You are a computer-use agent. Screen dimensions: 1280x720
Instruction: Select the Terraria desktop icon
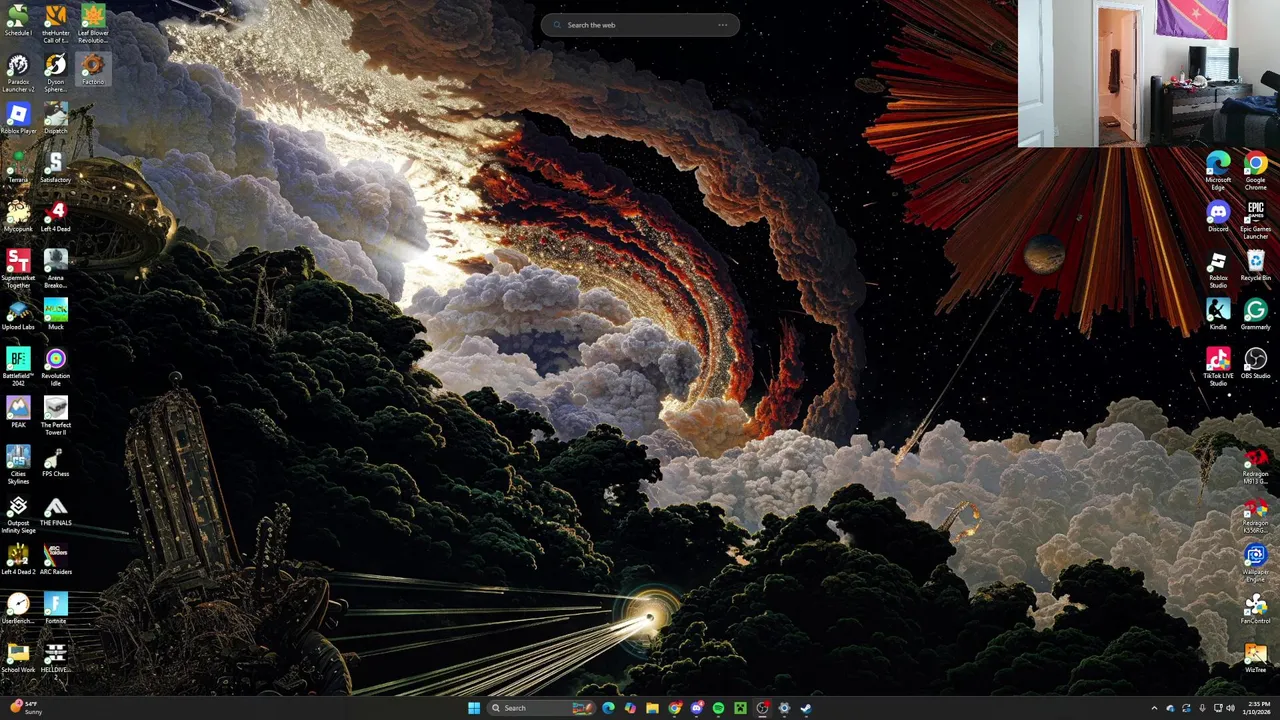tap(18, 168)
